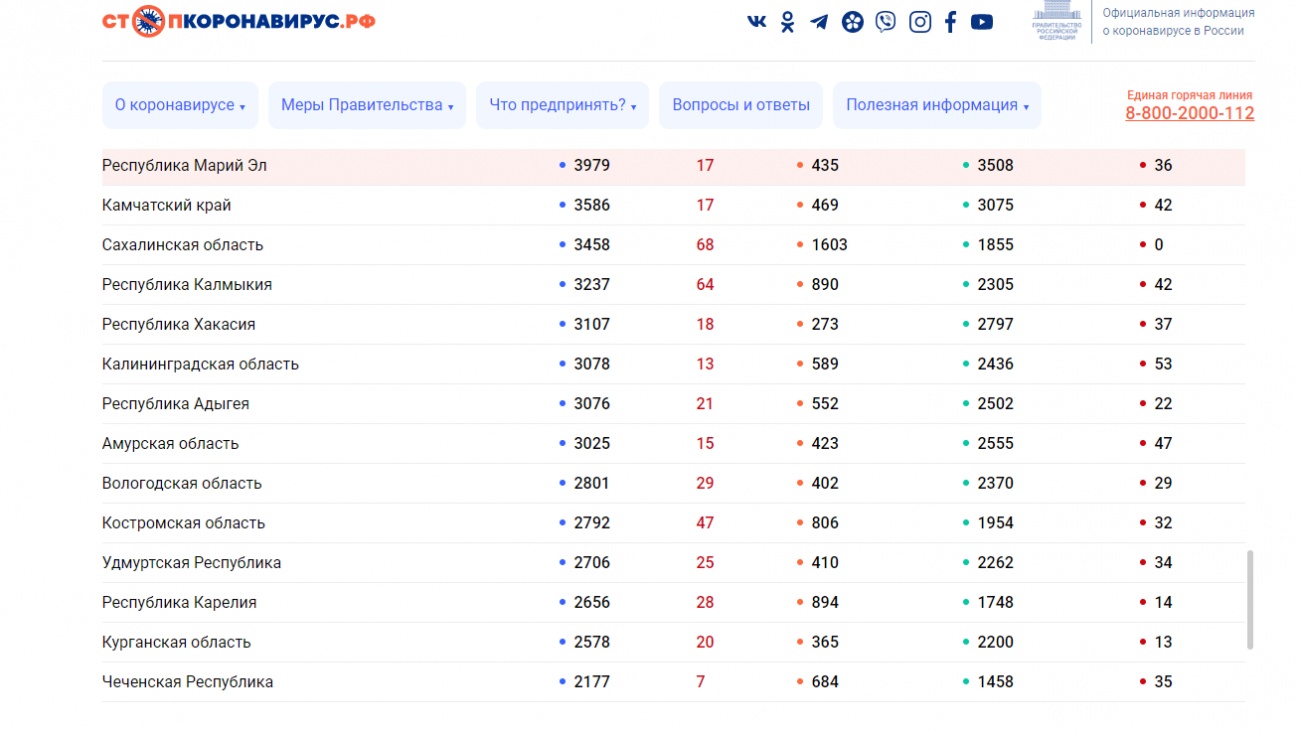Click the Russian Government emblem logo
This screenshot has height=734, width=1300.
pyautogui.click(x=1056, y=20)
